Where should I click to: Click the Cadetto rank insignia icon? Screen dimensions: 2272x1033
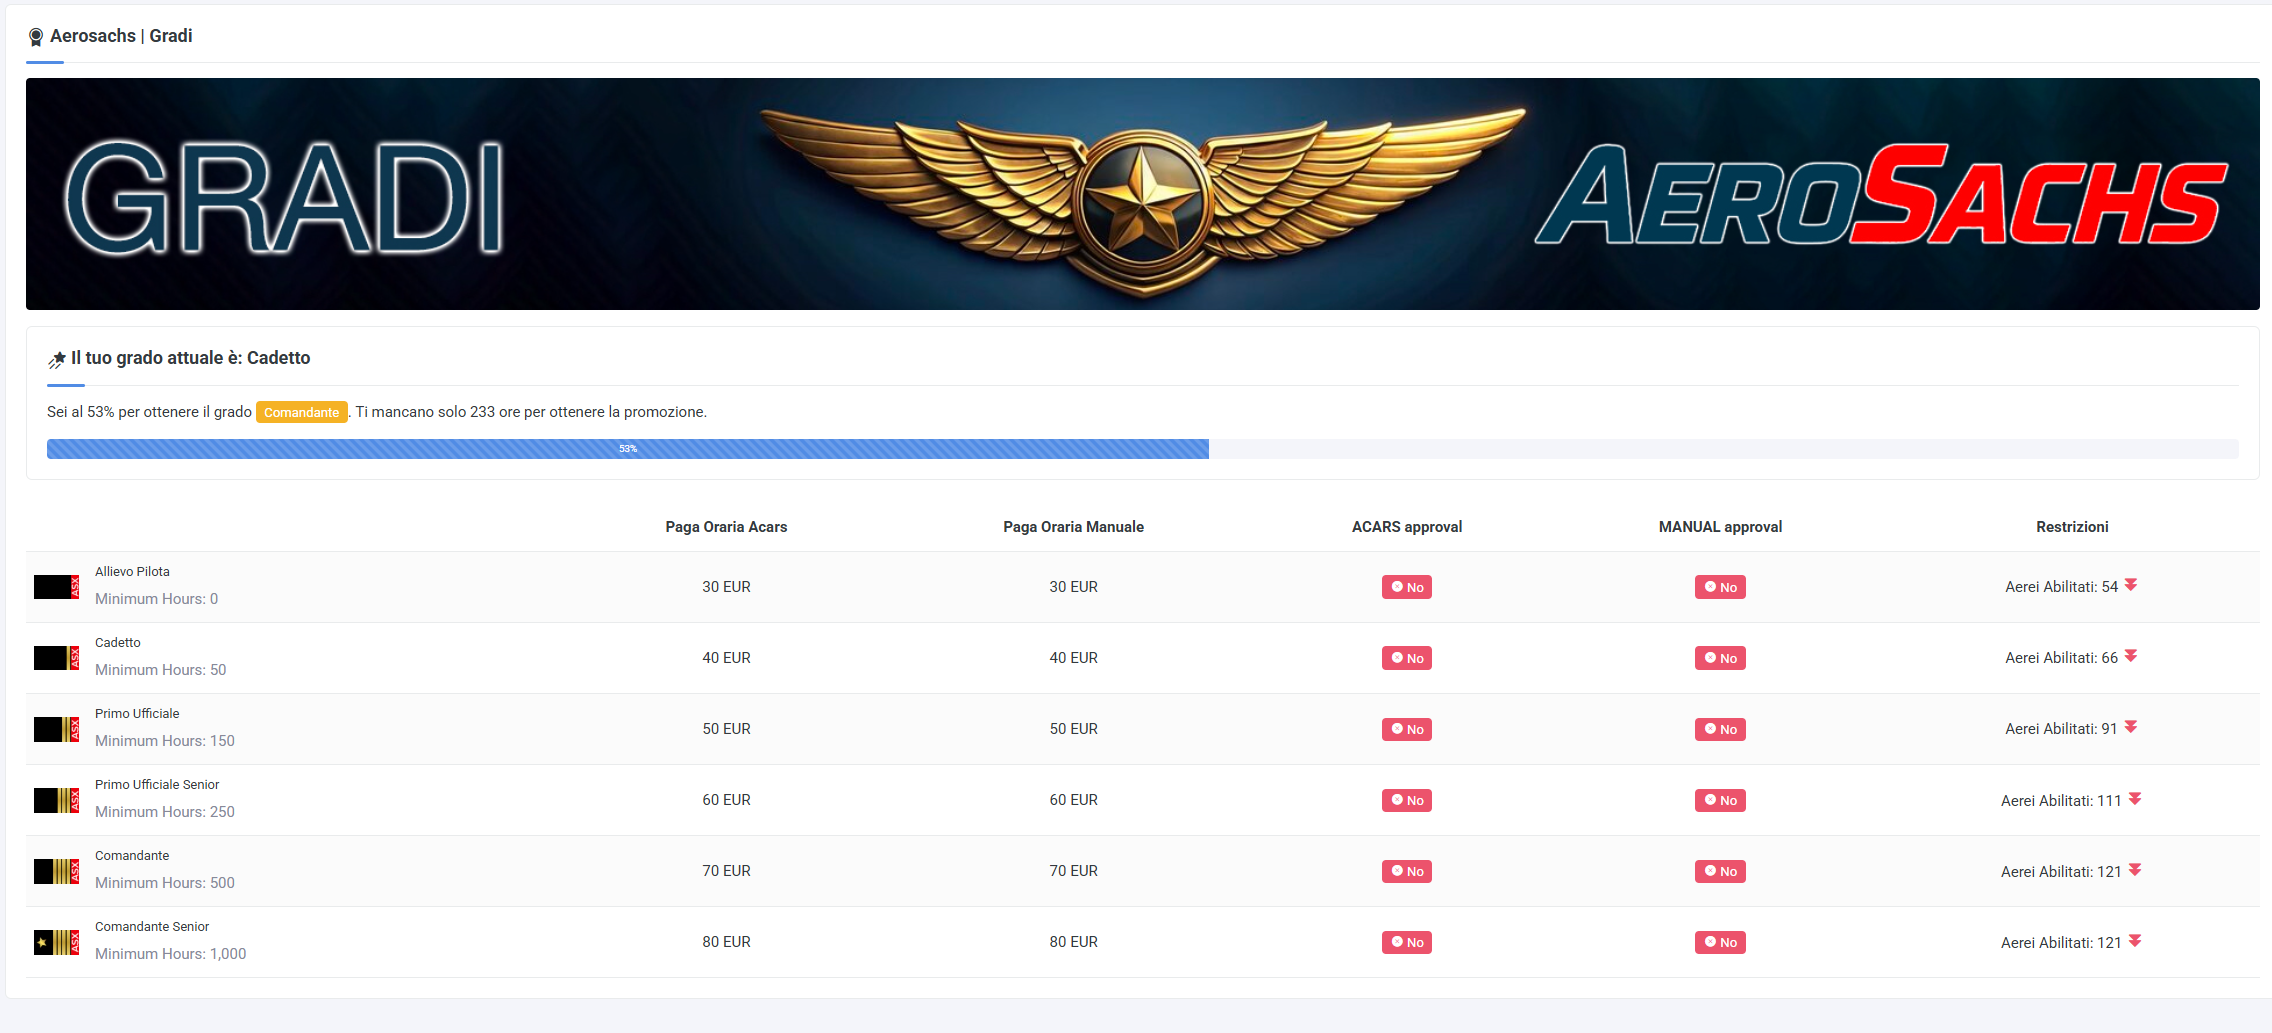pyautogui.click(x=56, y=658)
